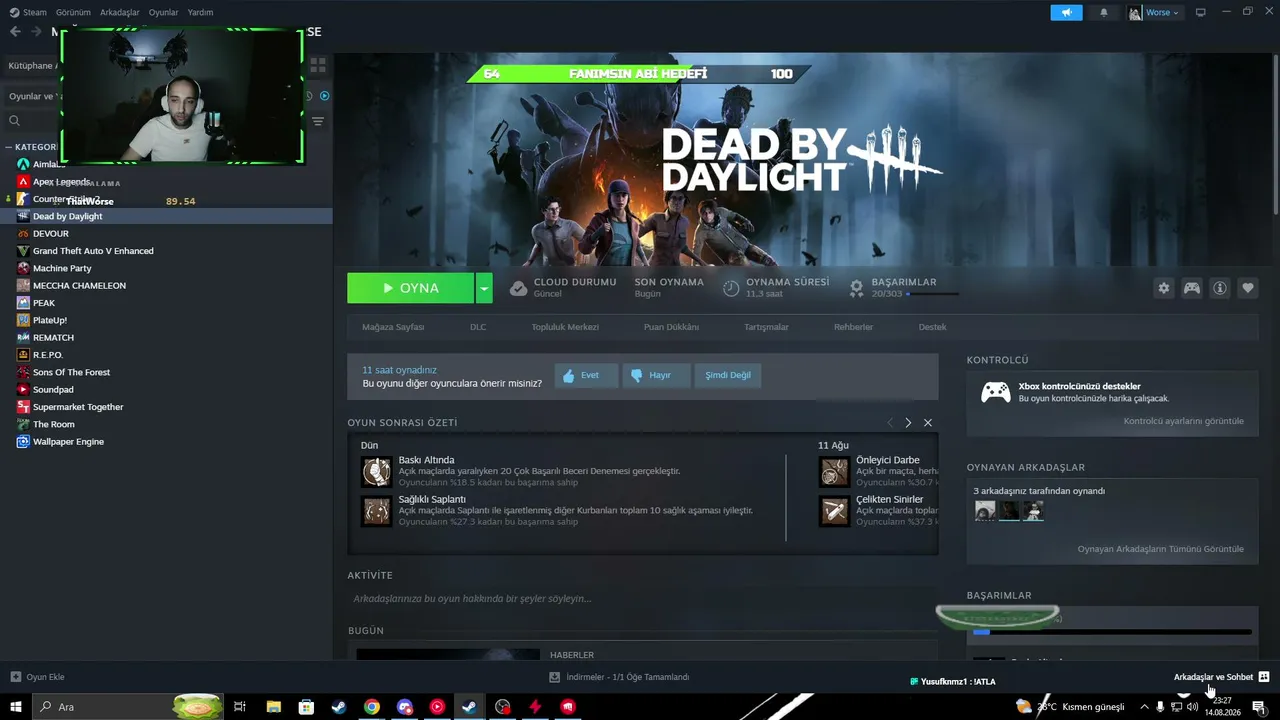Image resolution: width=1280 pixels, height=720 pixels.
Task: Open the Yardım menu
Action: [200, 13]
